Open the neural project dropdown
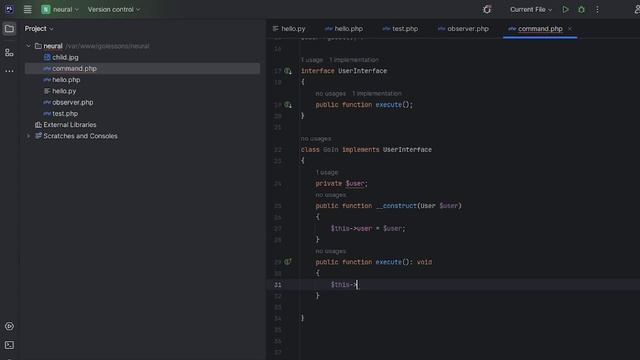The image size is (640, 360). [60, 9]
